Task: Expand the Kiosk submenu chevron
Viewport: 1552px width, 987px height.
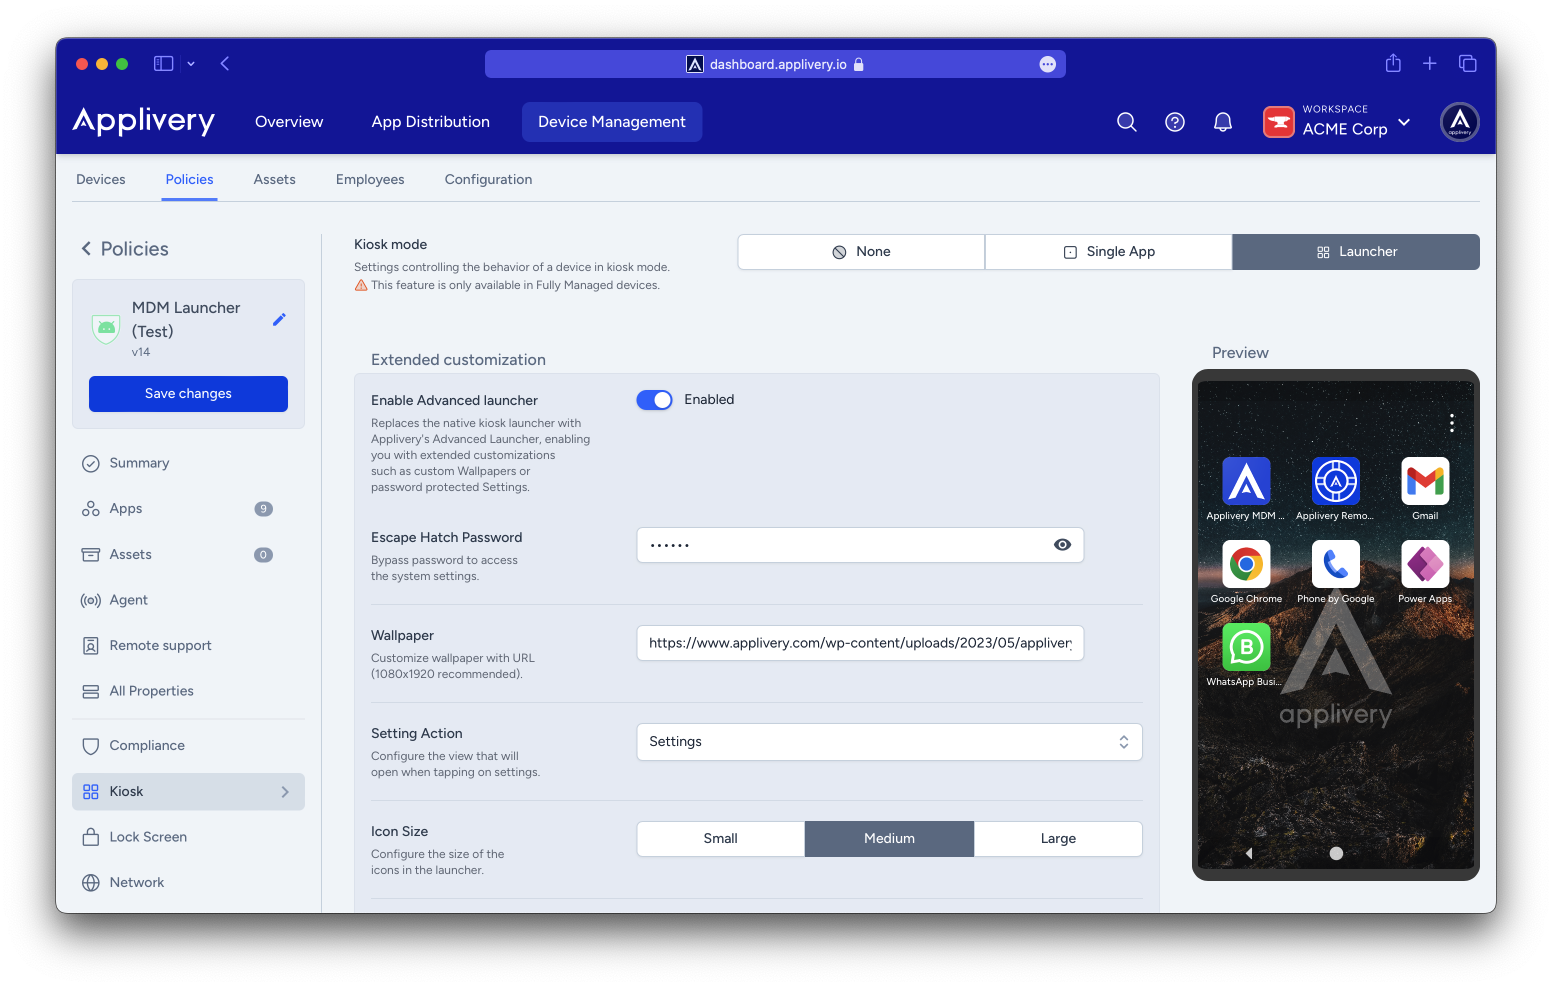Action: (x=285, y=792)
